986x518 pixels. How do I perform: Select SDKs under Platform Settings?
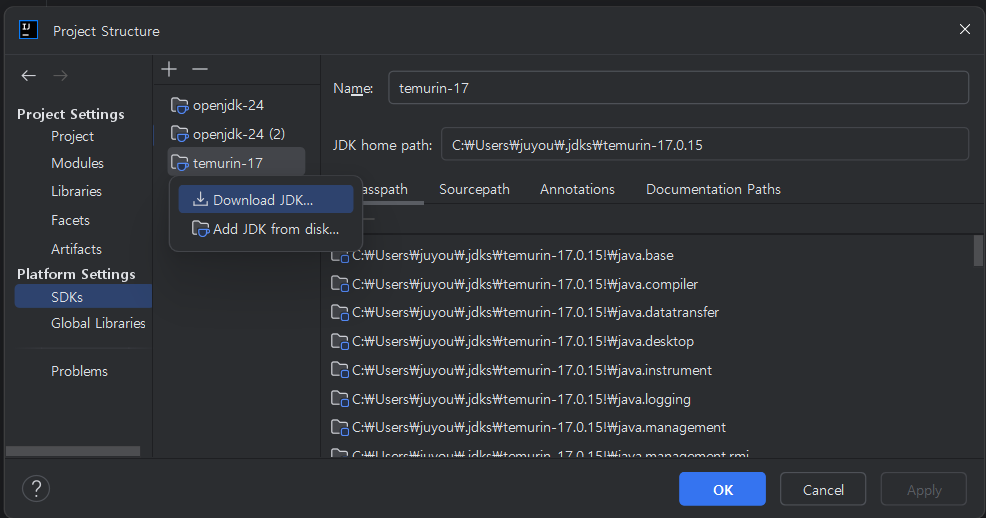(x=83, y=297)
